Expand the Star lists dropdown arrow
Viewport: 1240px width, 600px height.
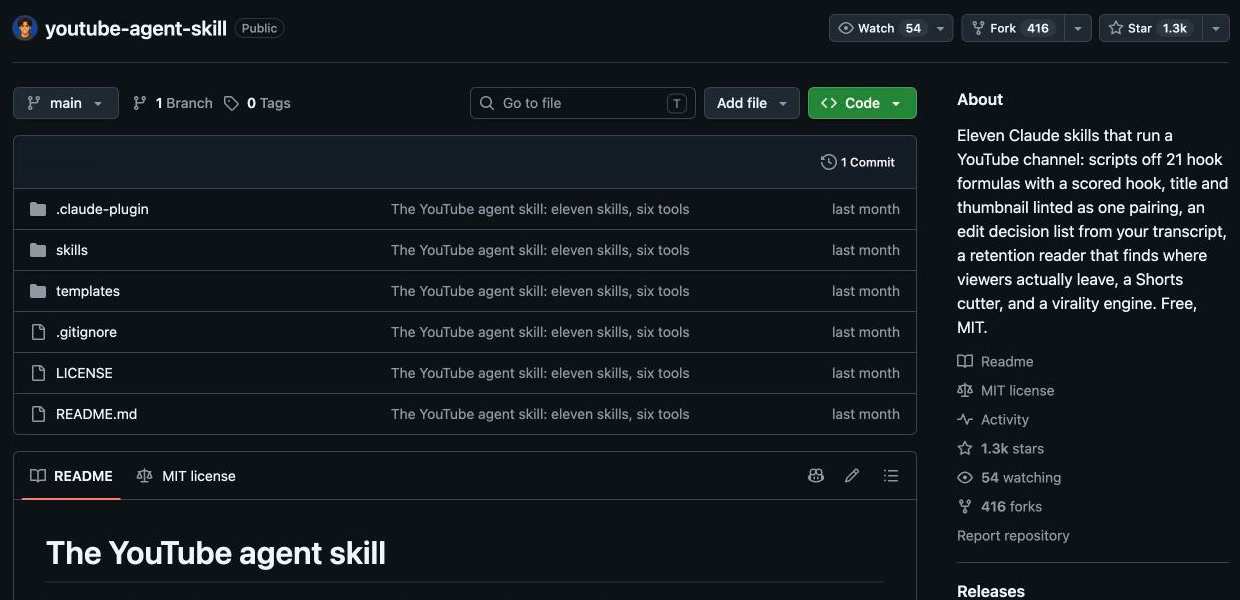(x=1215, y=28)
